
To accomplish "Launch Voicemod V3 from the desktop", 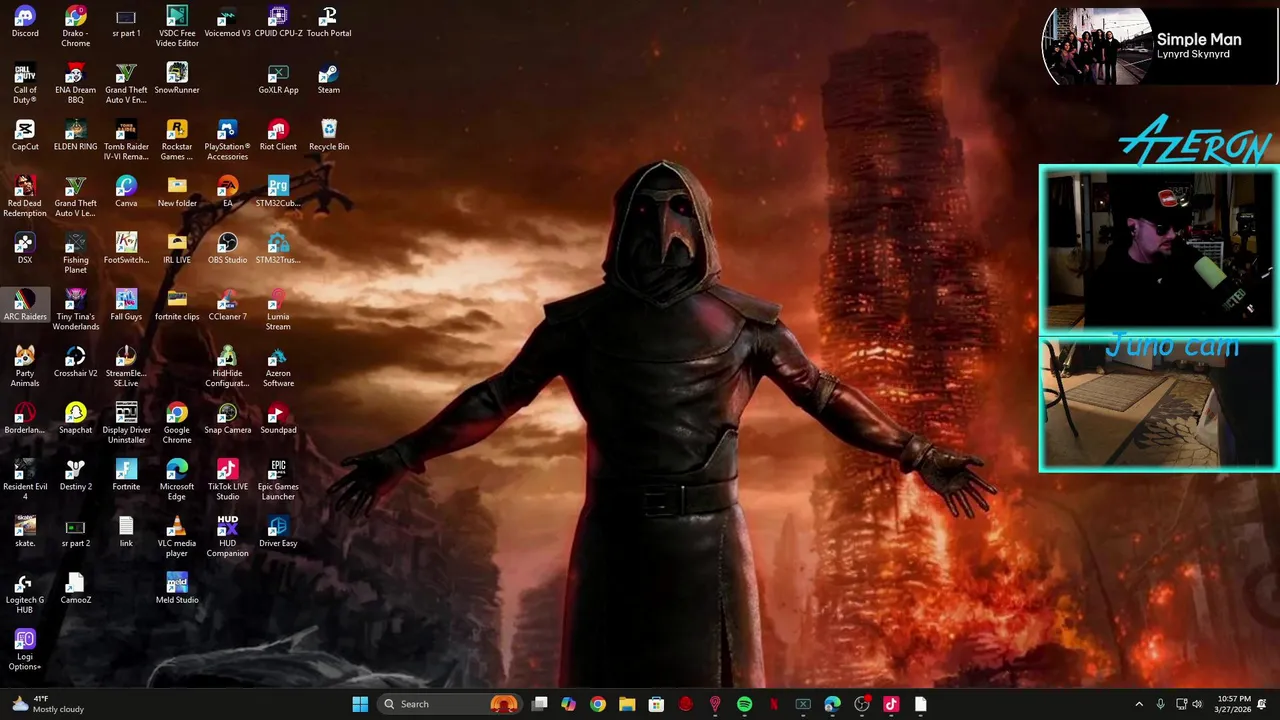I will (227, 22).
